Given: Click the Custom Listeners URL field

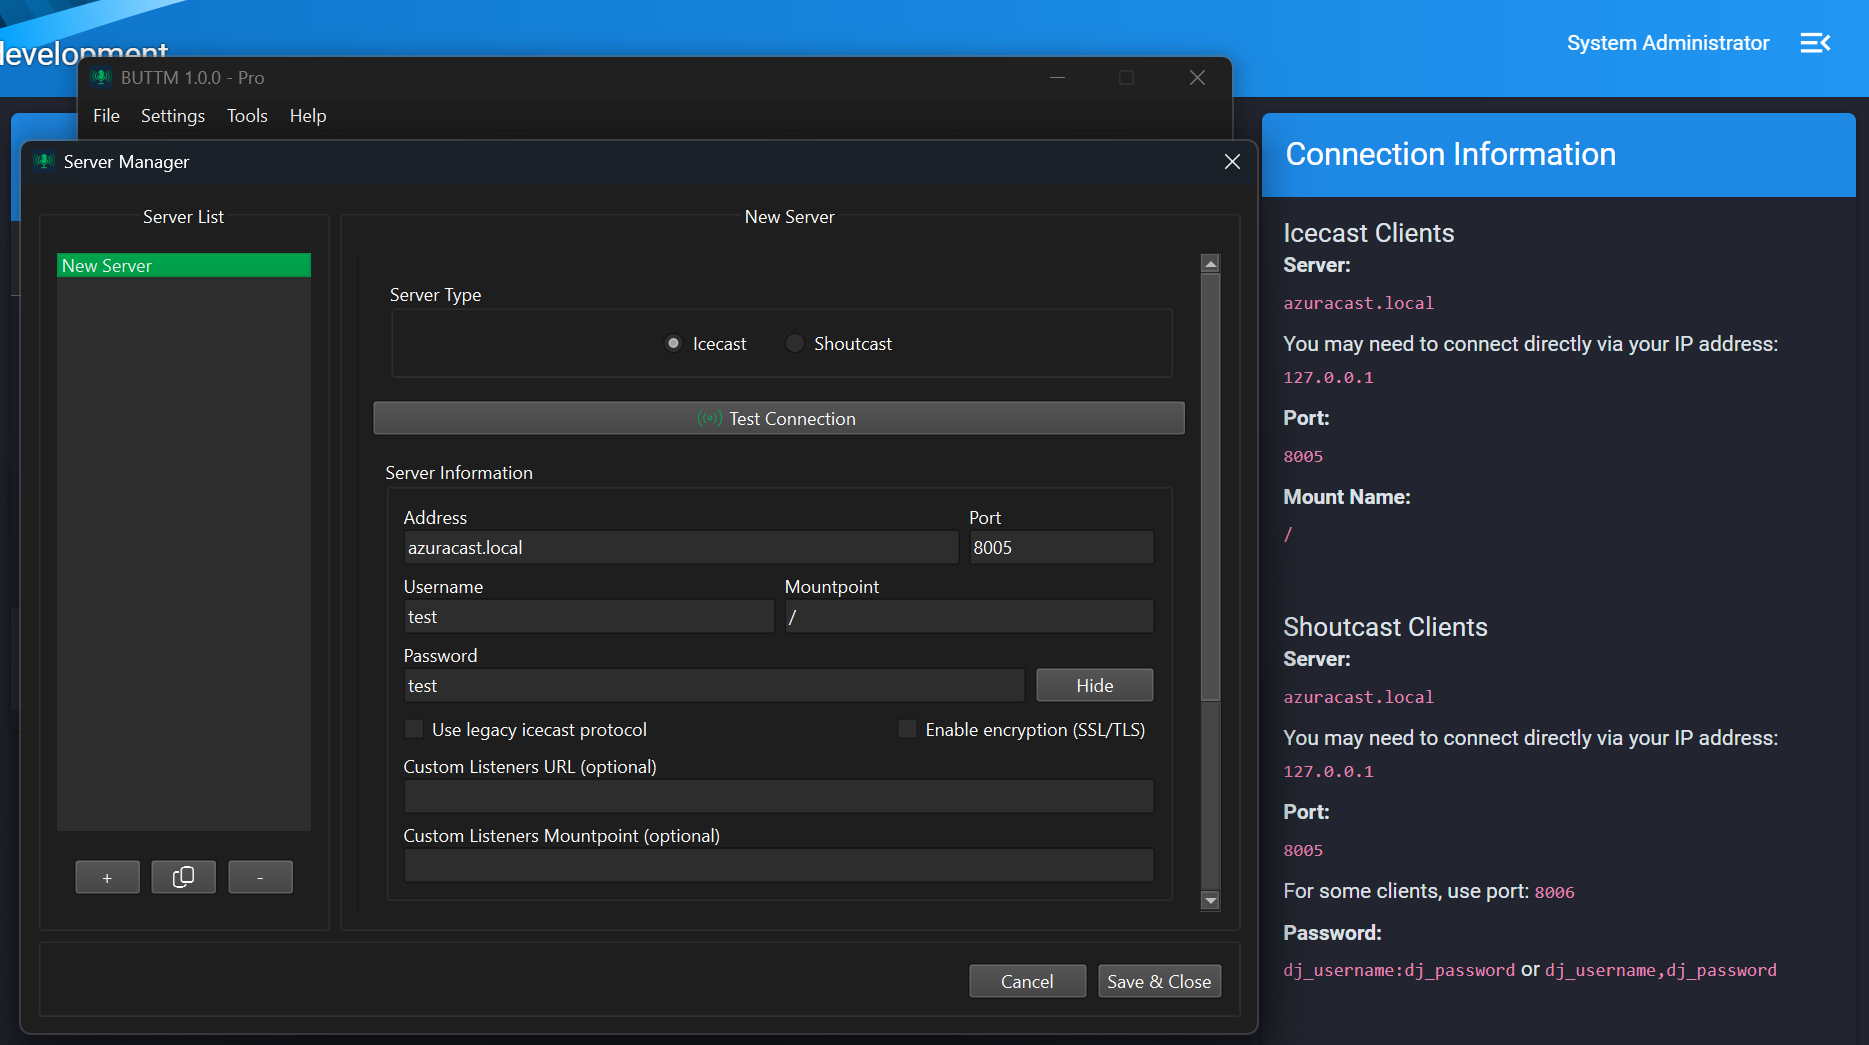Looking at the screenshot, I should click(779, 796).
